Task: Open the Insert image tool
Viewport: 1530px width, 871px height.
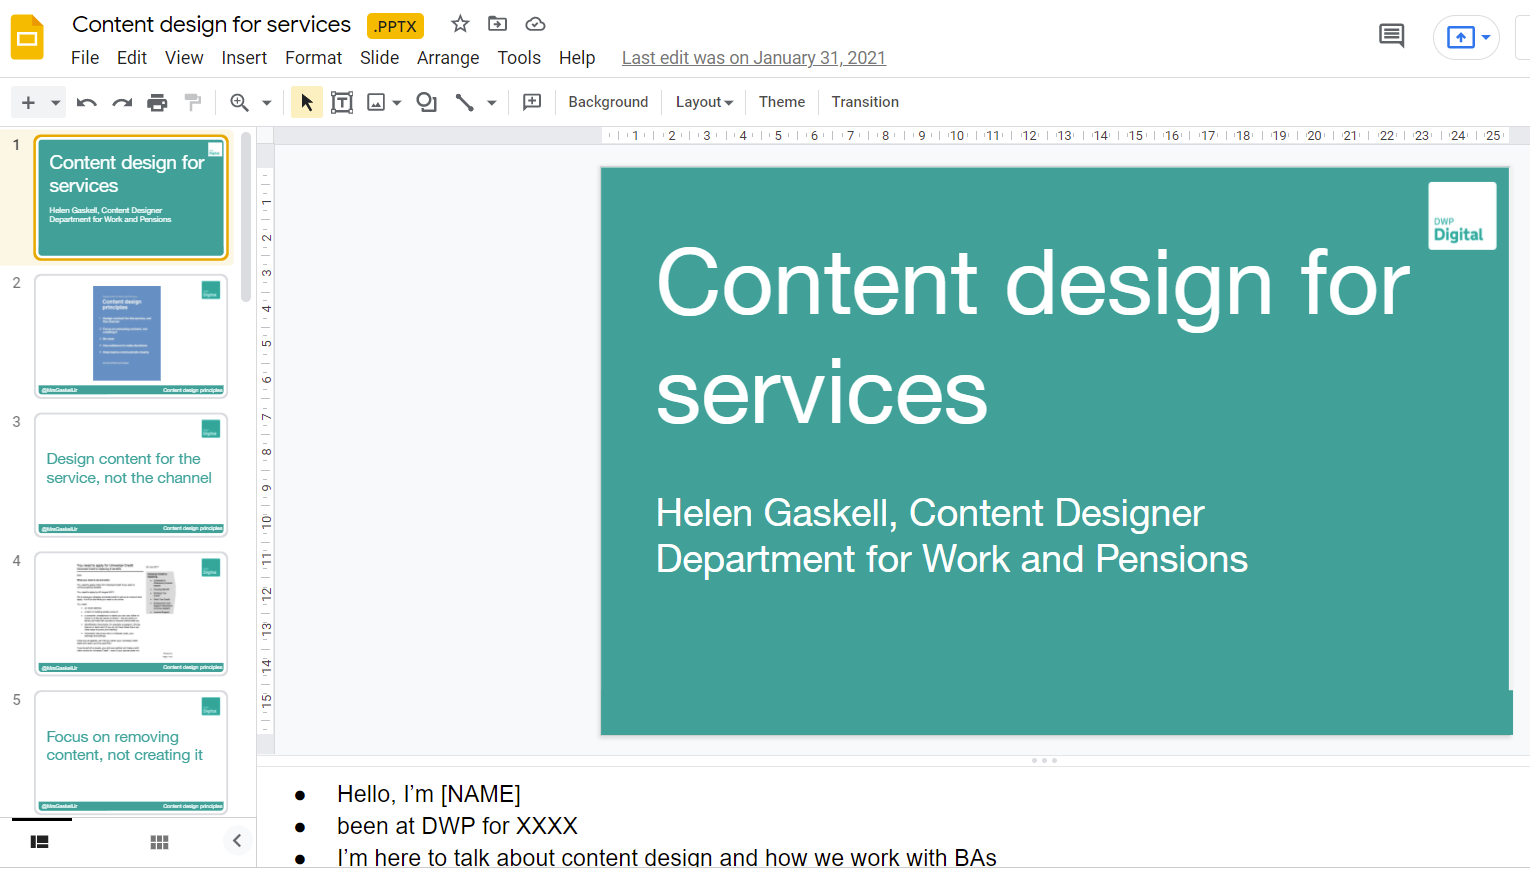Action: click(x=377, y=101)
